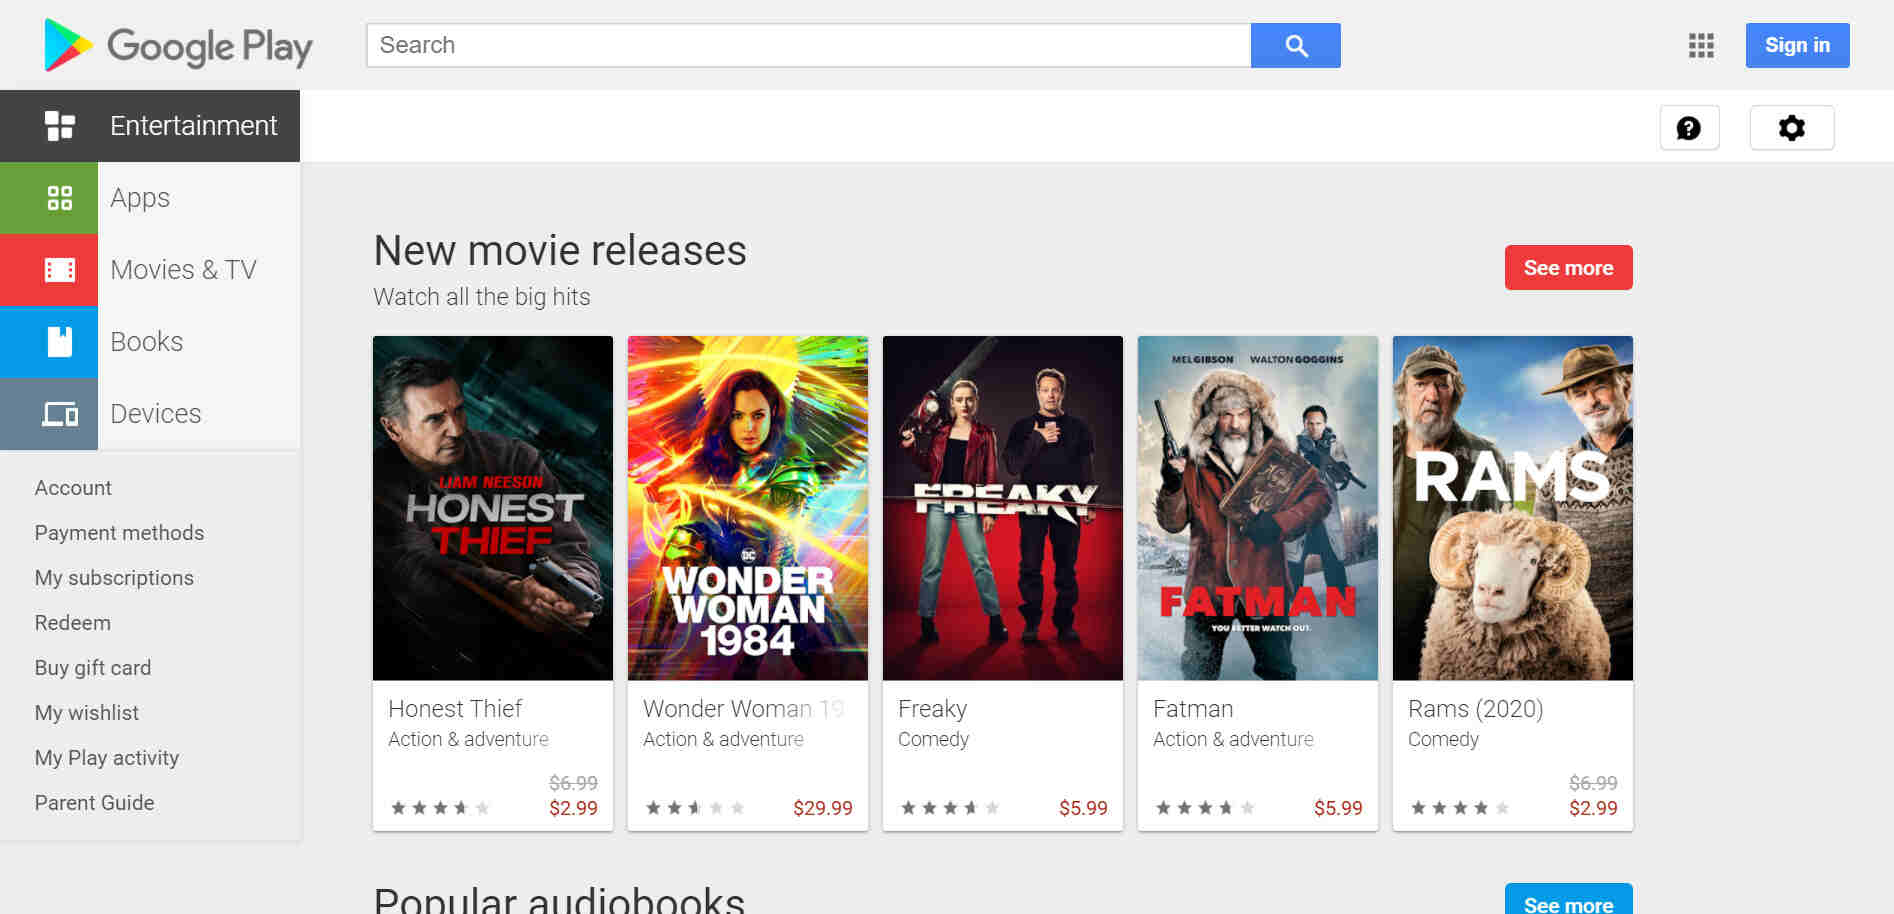Viewport: 1894px width, 914px height.
Task: Click the star rating on Honest Thief
Action: [440, 808]
